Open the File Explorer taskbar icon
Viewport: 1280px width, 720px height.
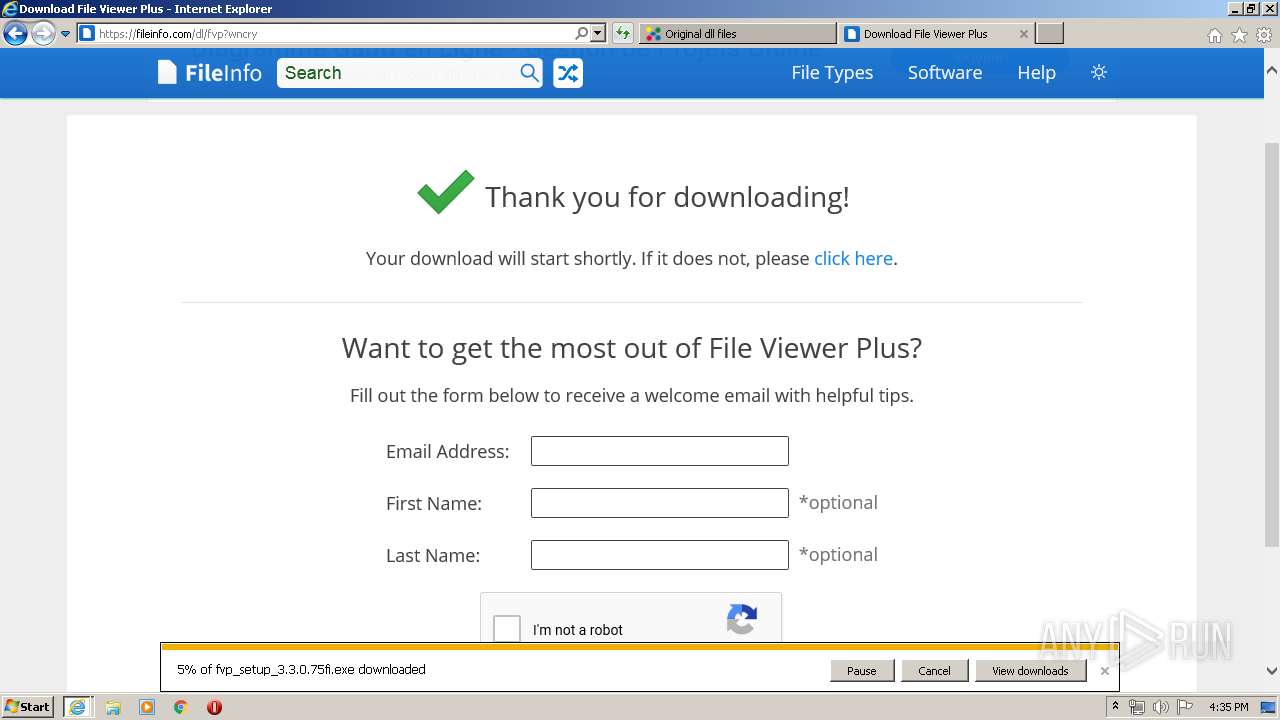pyautogui.click(x=113, y=707)
